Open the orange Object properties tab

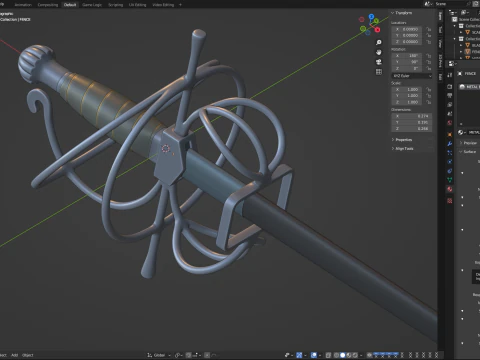tap(450, 135)
